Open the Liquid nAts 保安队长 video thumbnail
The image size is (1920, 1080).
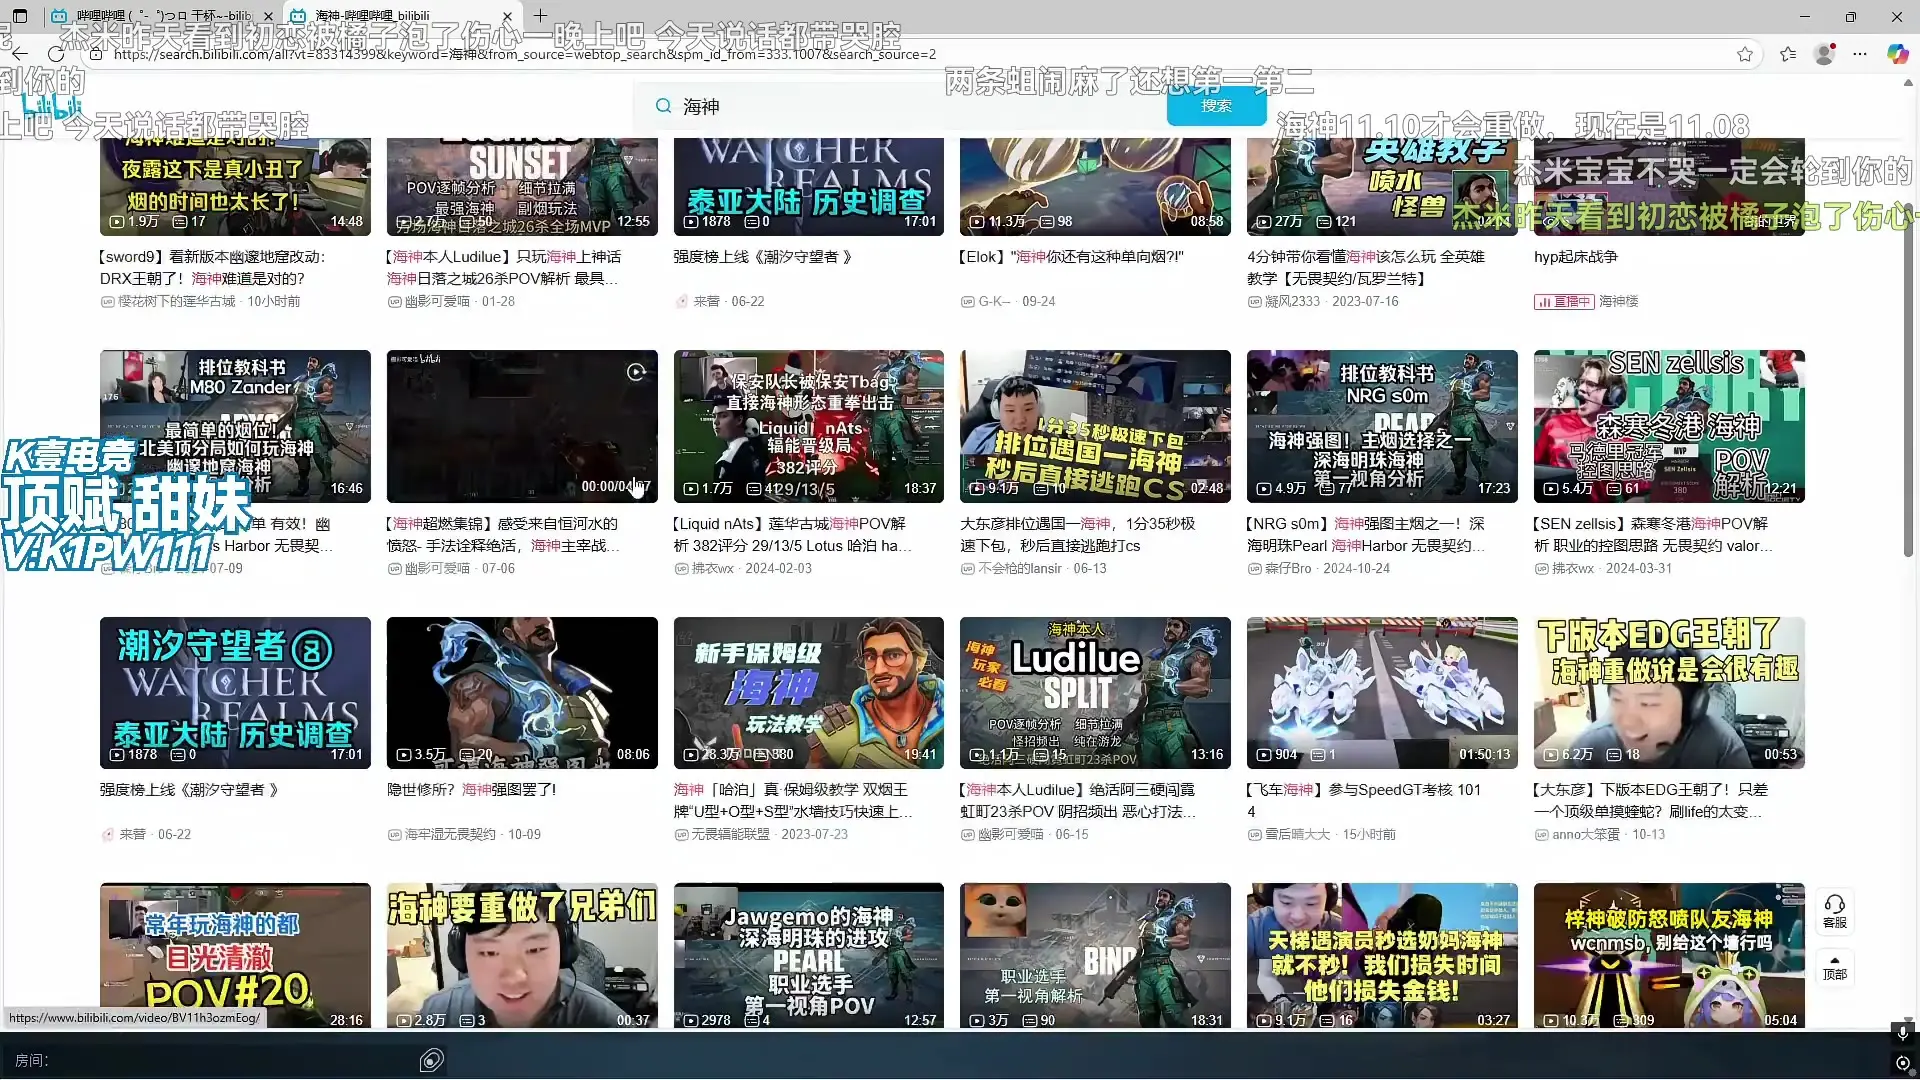point(809,426)
